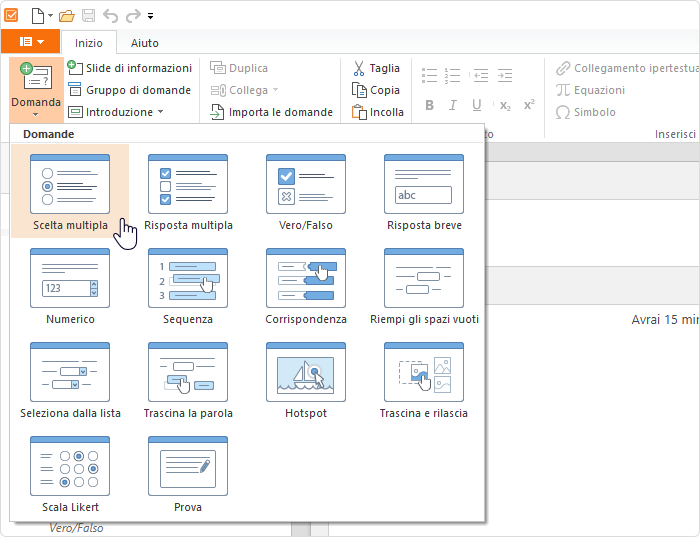
Task: Insert a bulleted list
Action: click(x=429, y=75)
